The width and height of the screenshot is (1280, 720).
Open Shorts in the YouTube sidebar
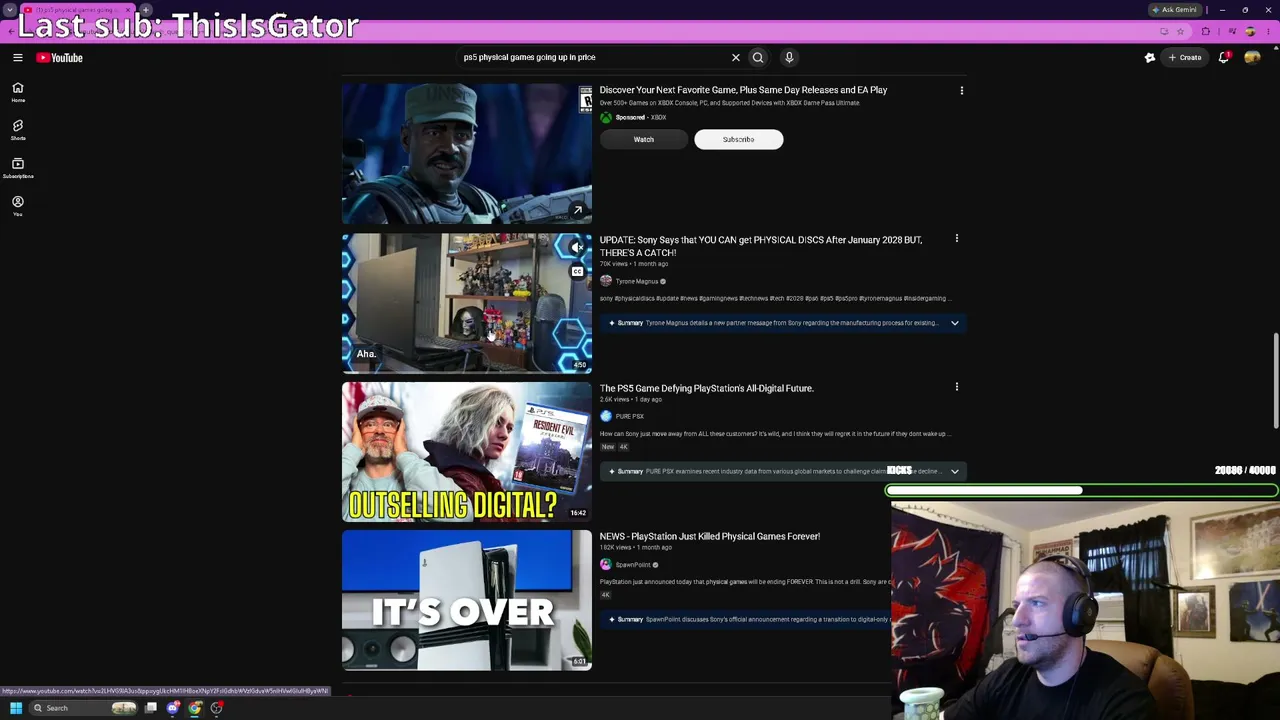[x=17, y=130]
